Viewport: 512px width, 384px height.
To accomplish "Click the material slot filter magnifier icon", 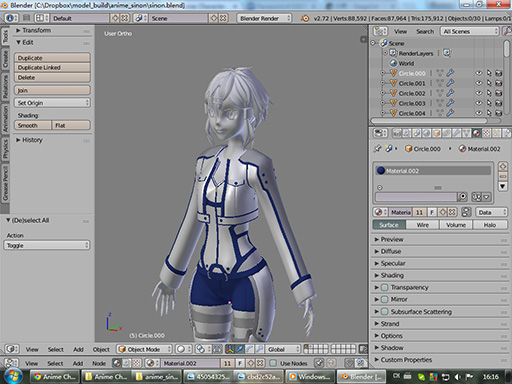I will [462, 197].
